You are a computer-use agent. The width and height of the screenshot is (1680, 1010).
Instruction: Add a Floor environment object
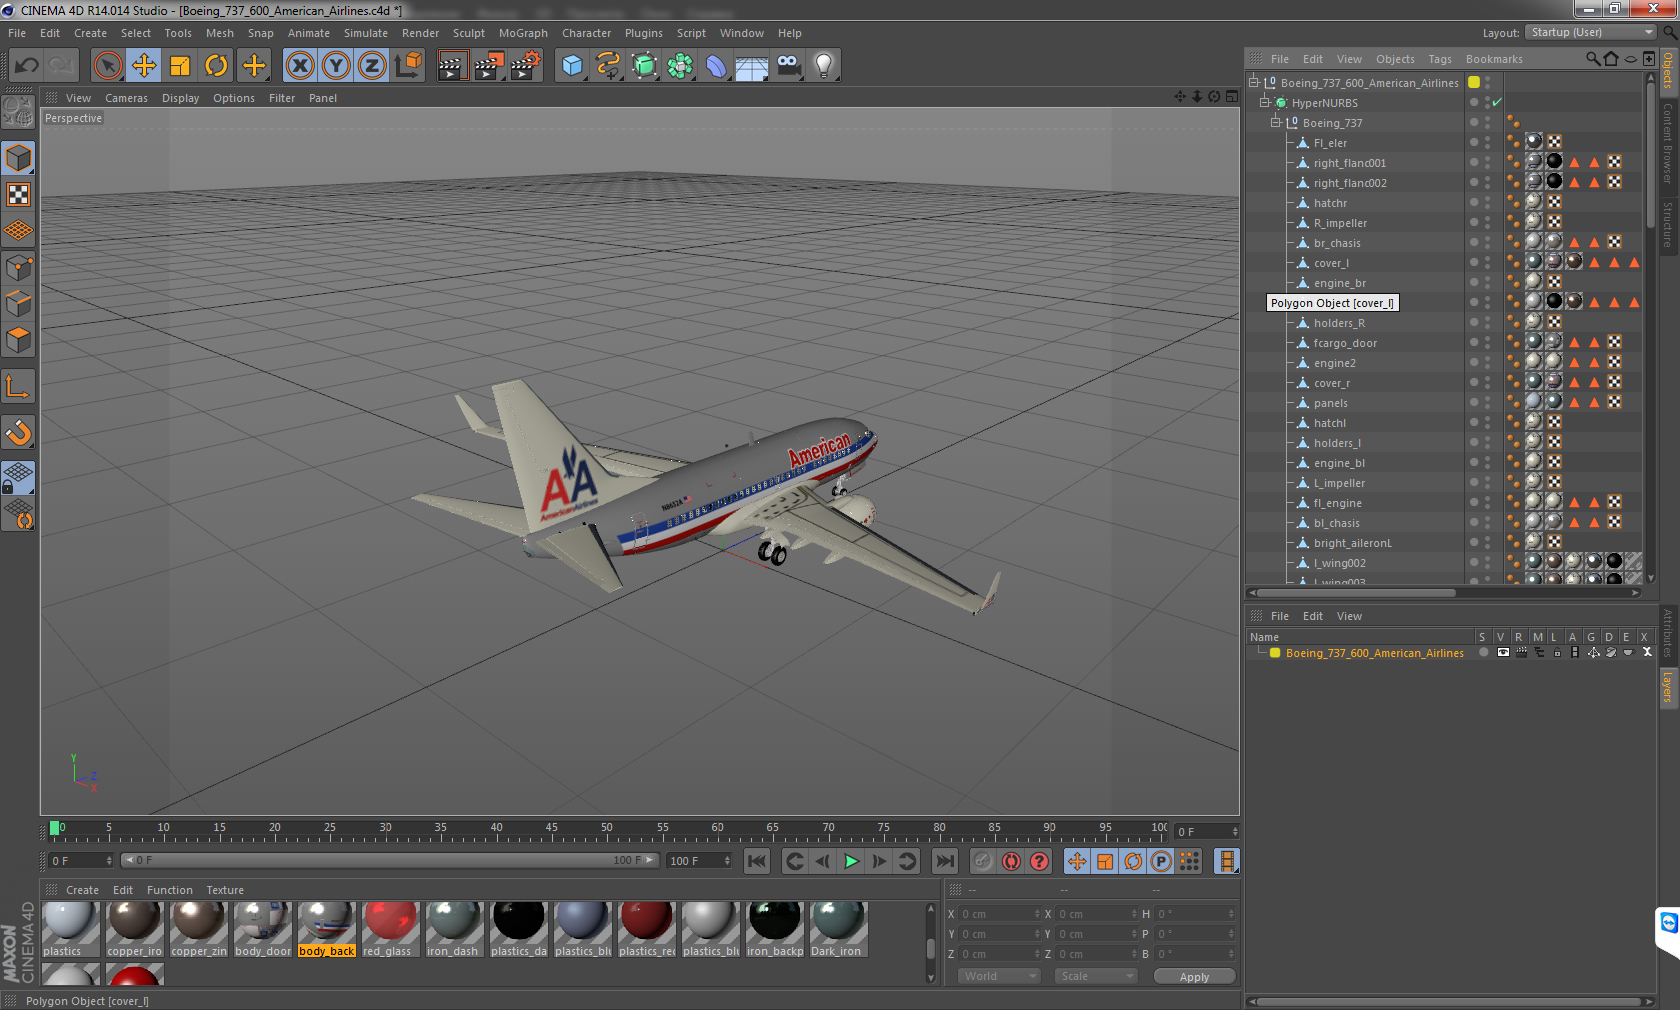click(752, 66)
